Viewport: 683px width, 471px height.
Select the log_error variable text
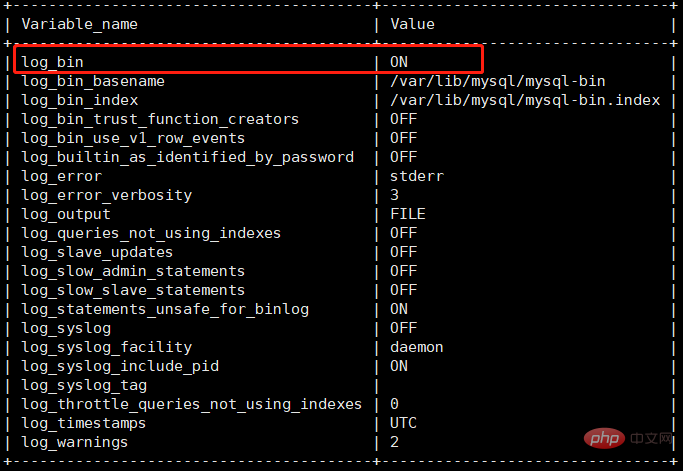[62, 176]
